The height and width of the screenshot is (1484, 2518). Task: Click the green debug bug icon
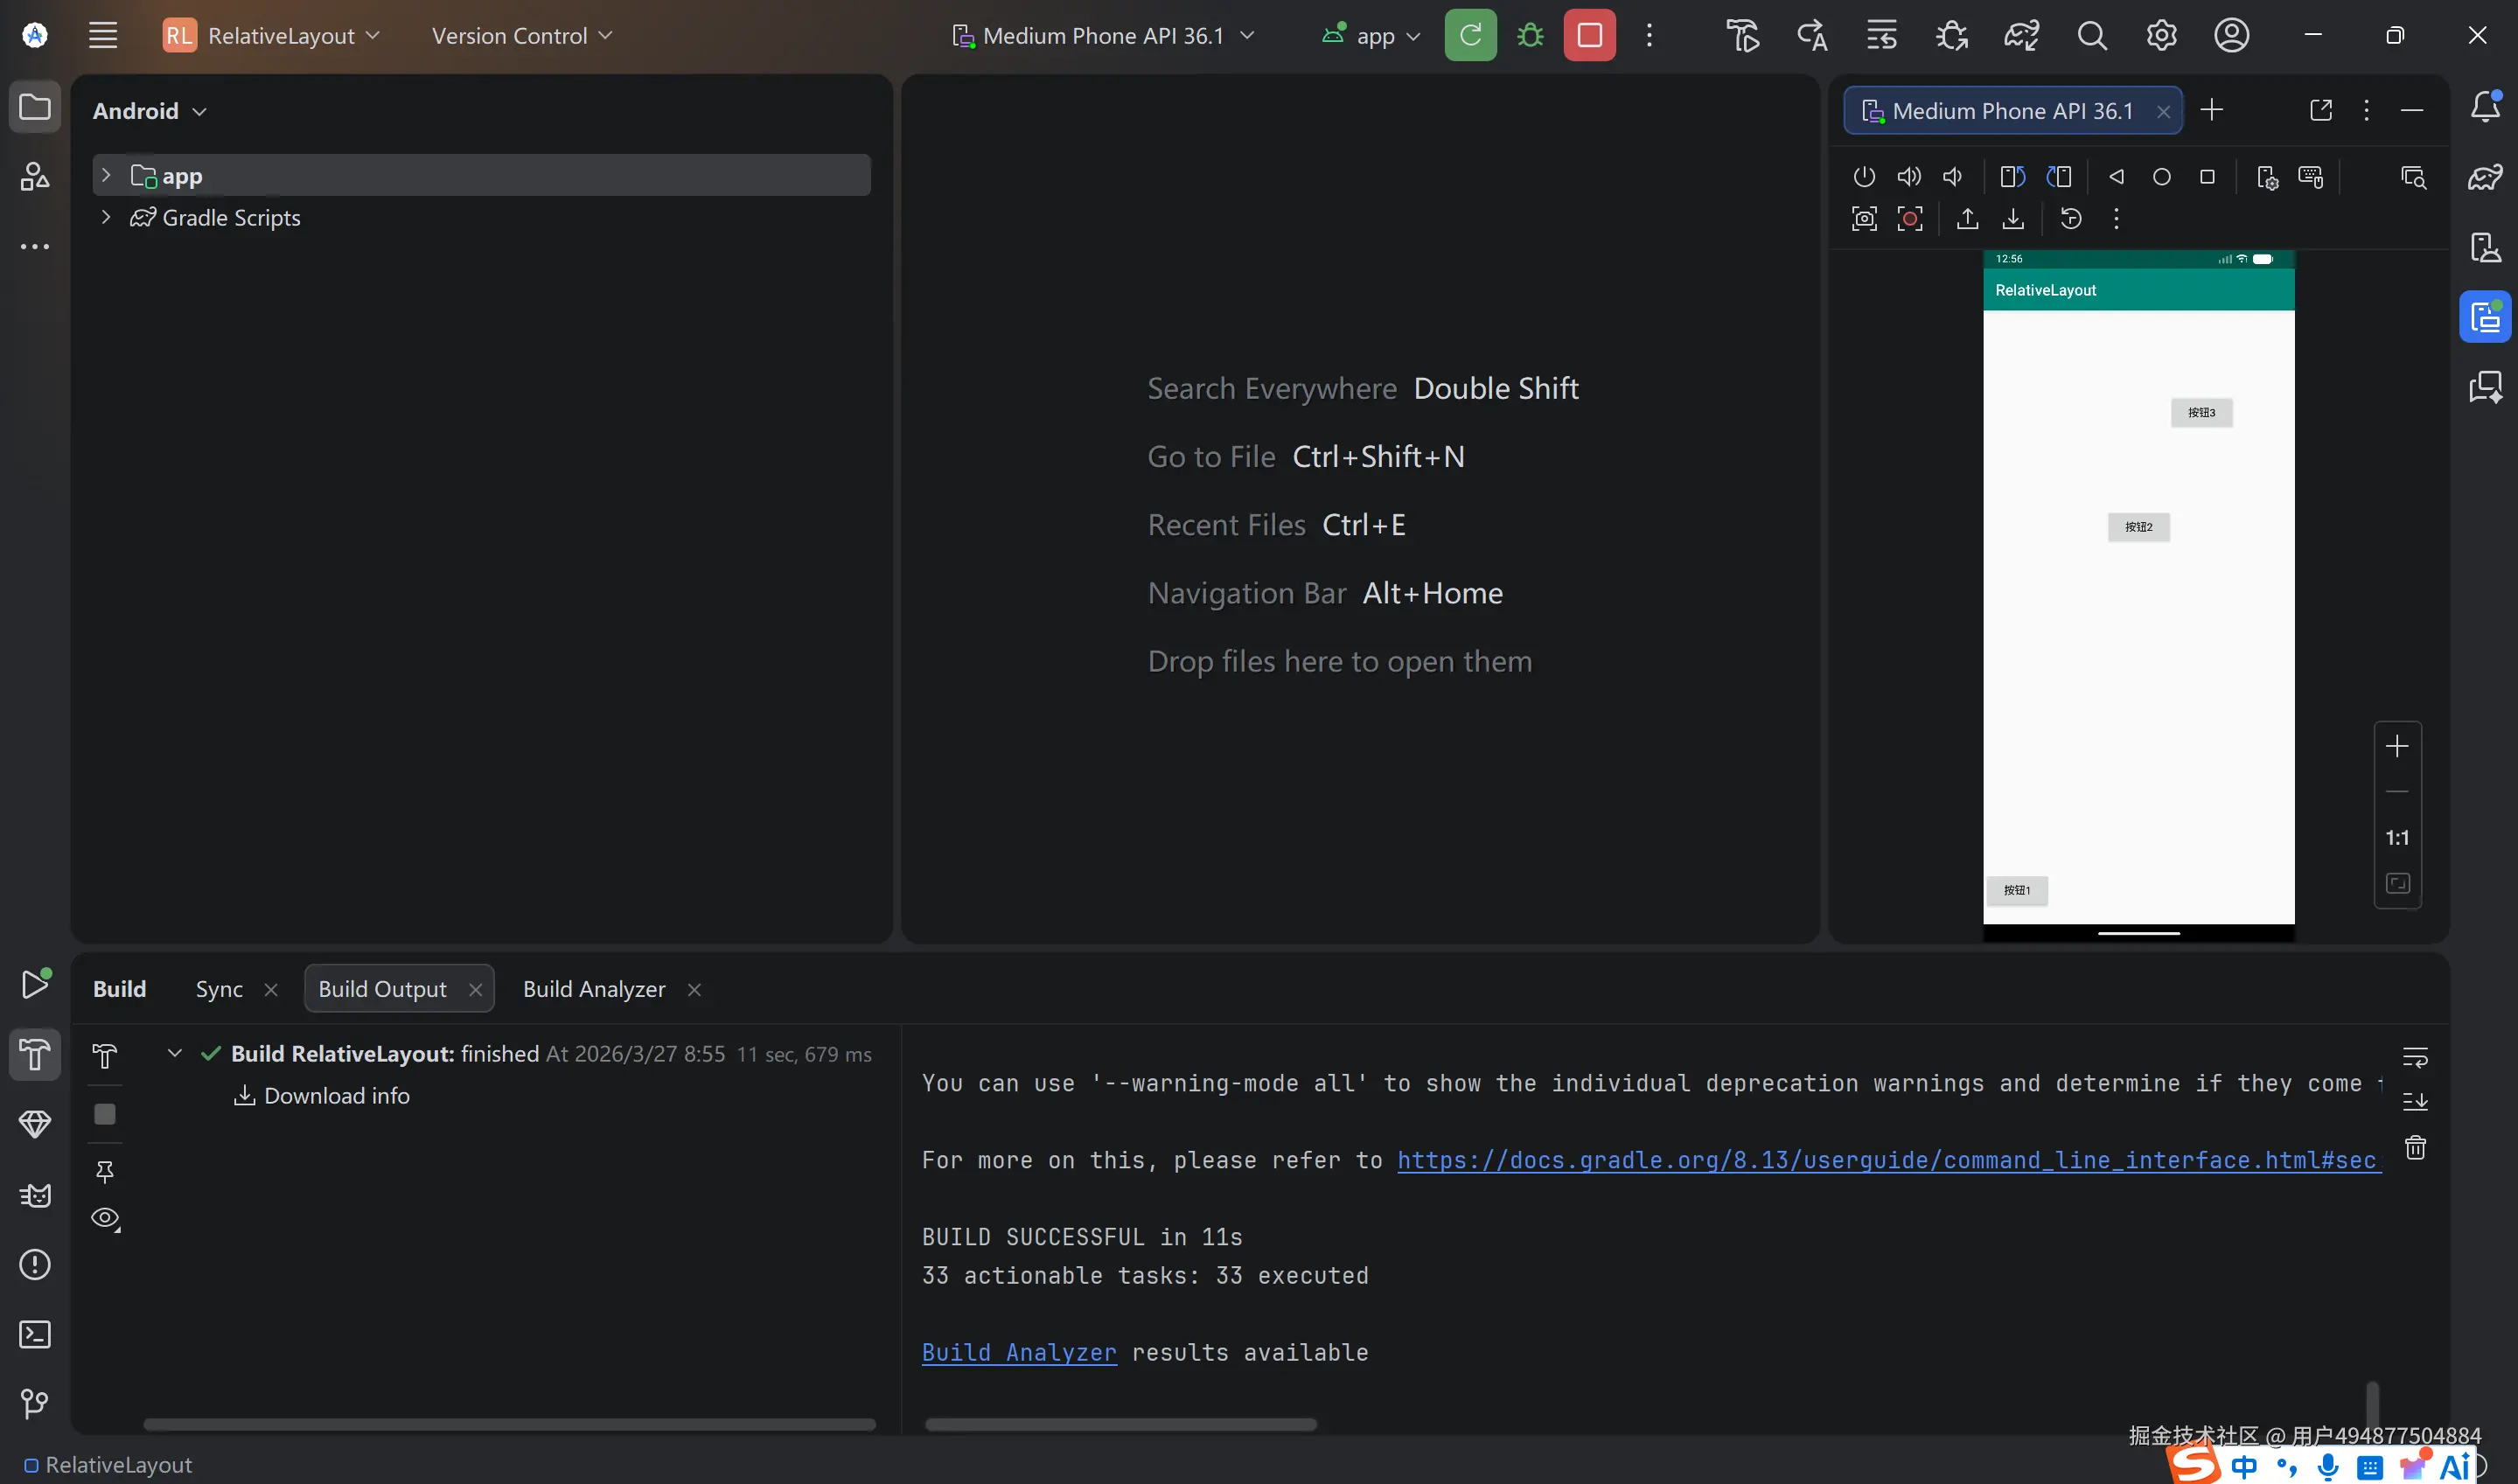click(x=1529, y=36)
